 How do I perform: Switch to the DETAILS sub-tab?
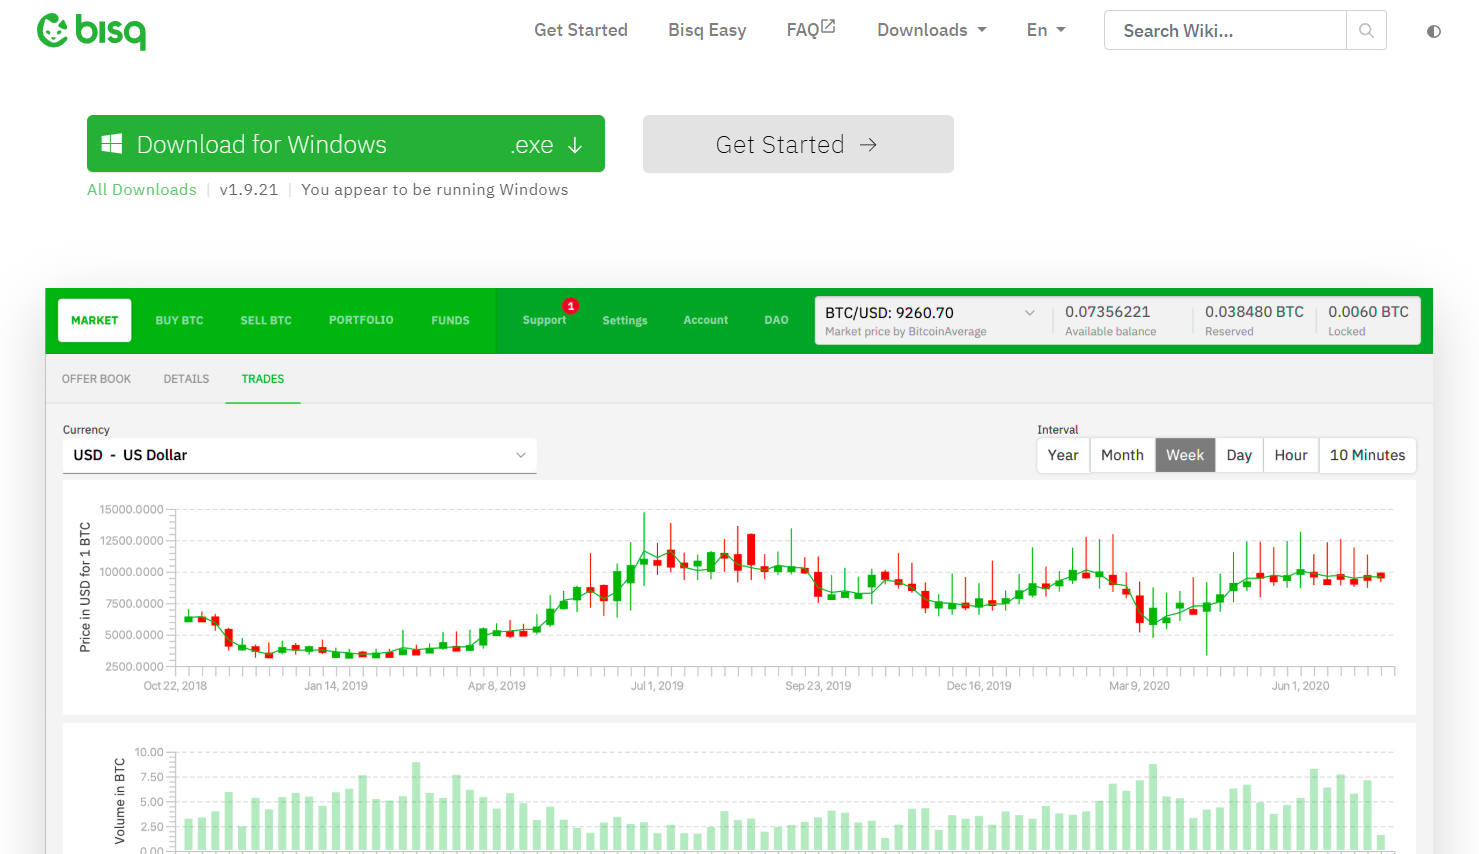(187, 379)
